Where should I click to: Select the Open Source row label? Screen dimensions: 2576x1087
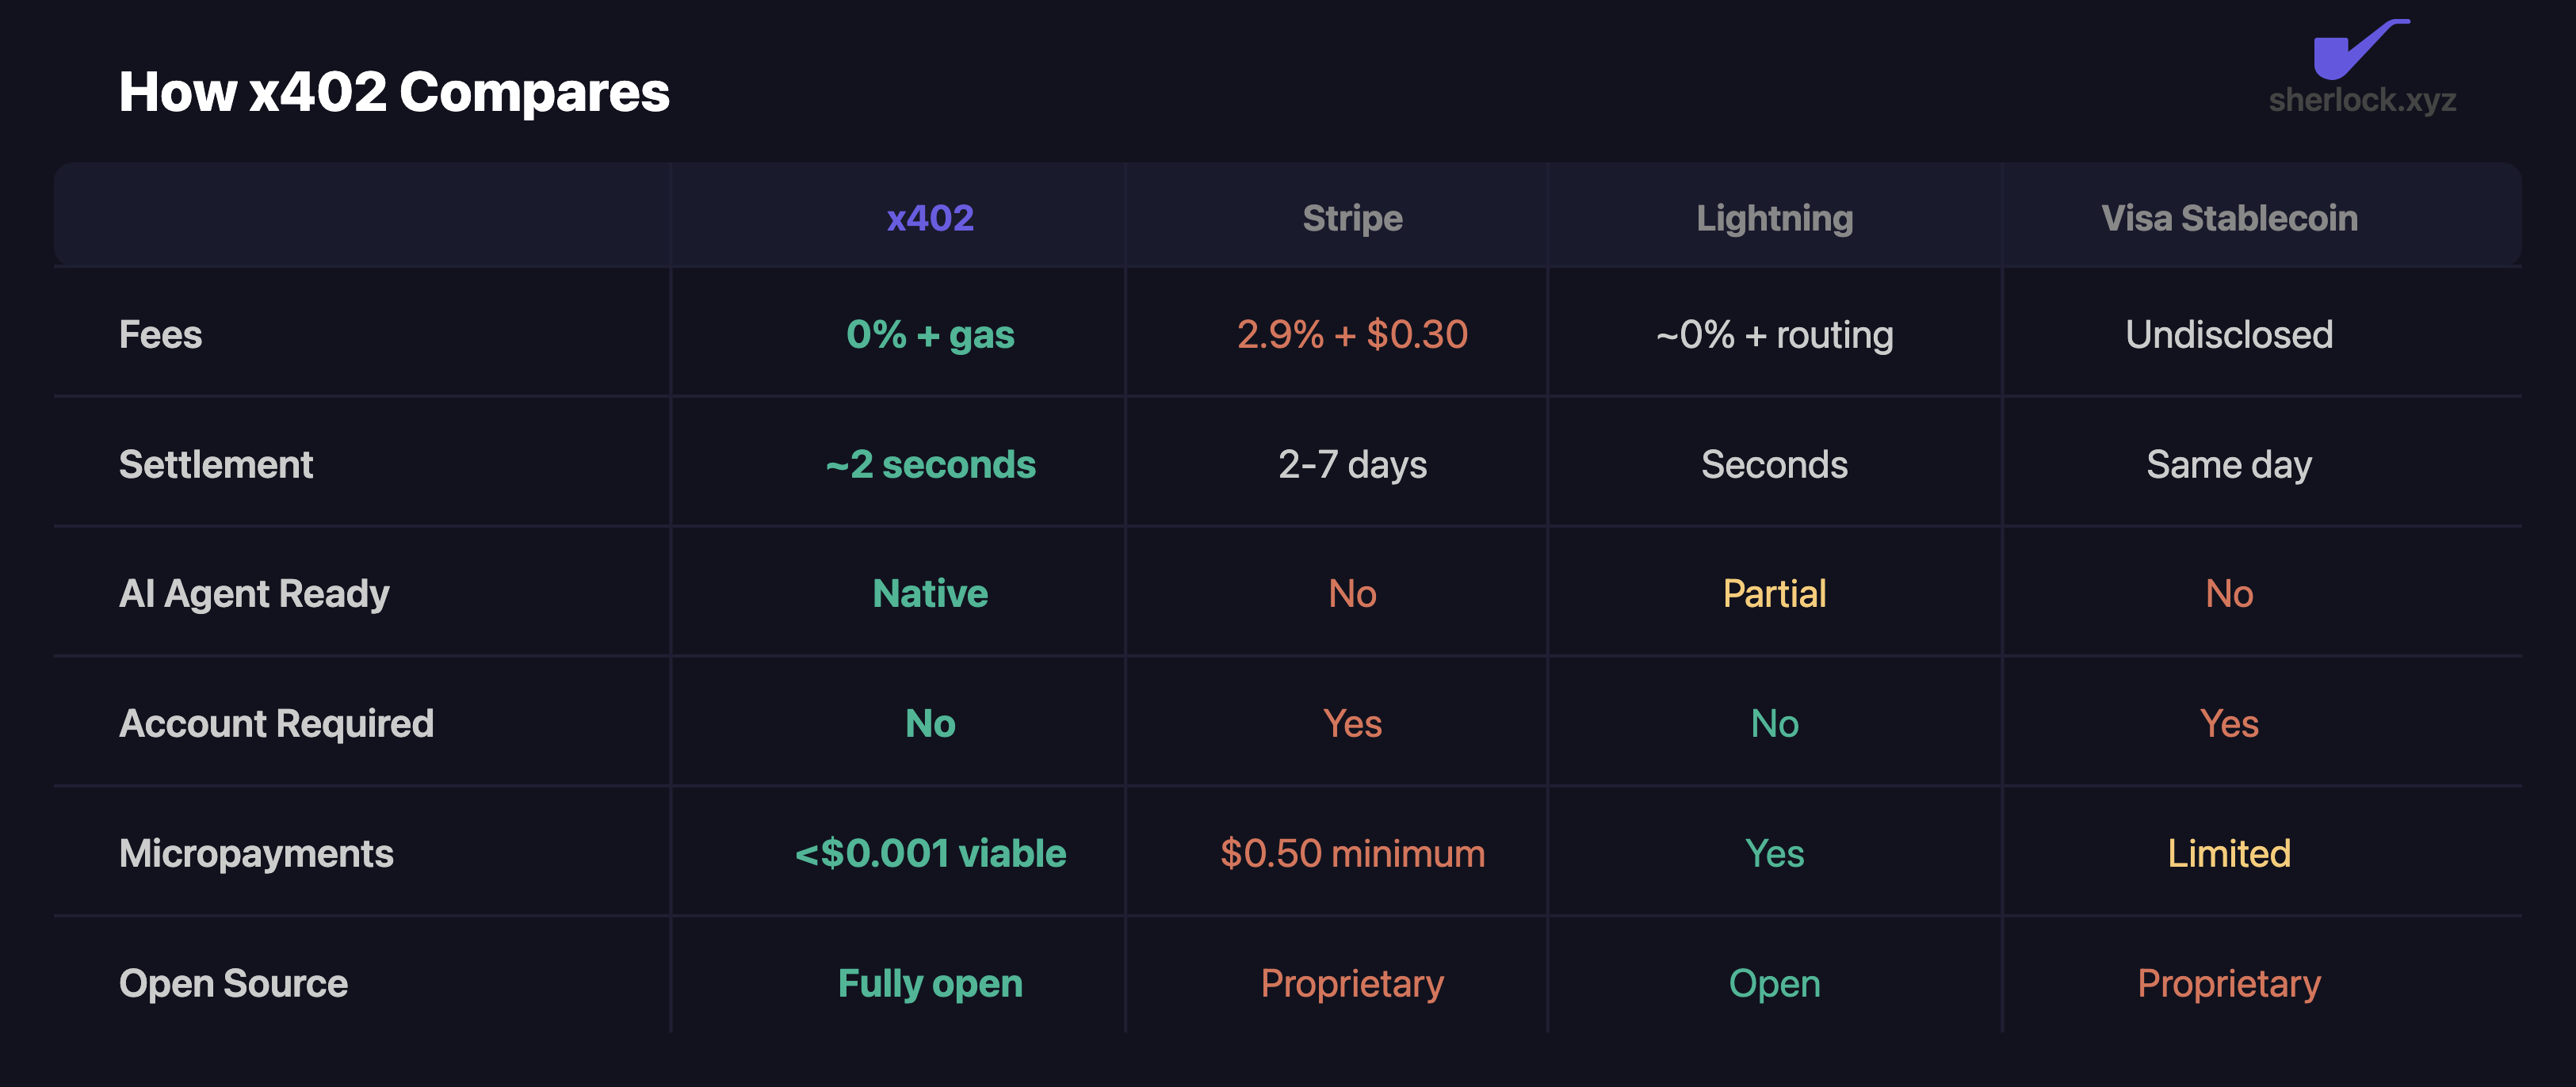click(x=233, y=984)
